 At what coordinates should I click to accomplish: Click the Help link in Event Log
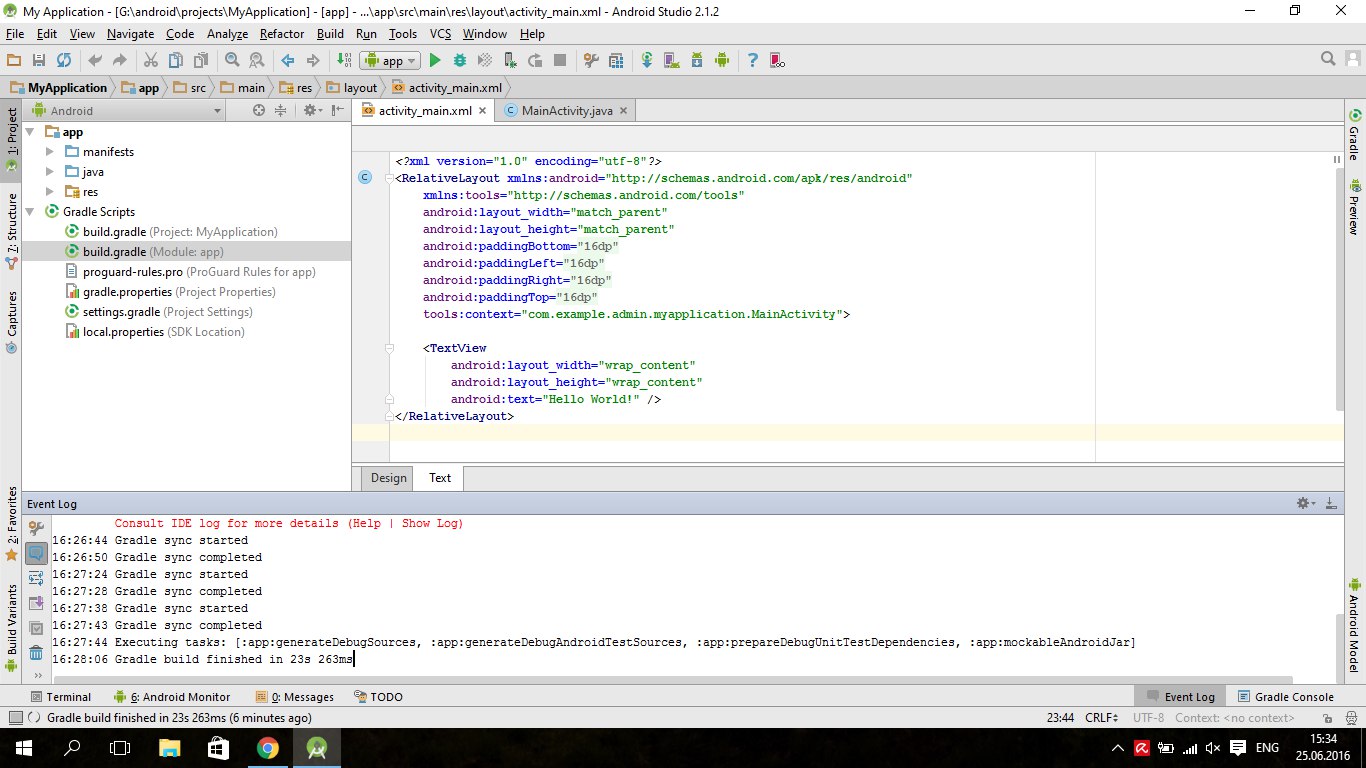pyautogui.click(x=366, y=524)
